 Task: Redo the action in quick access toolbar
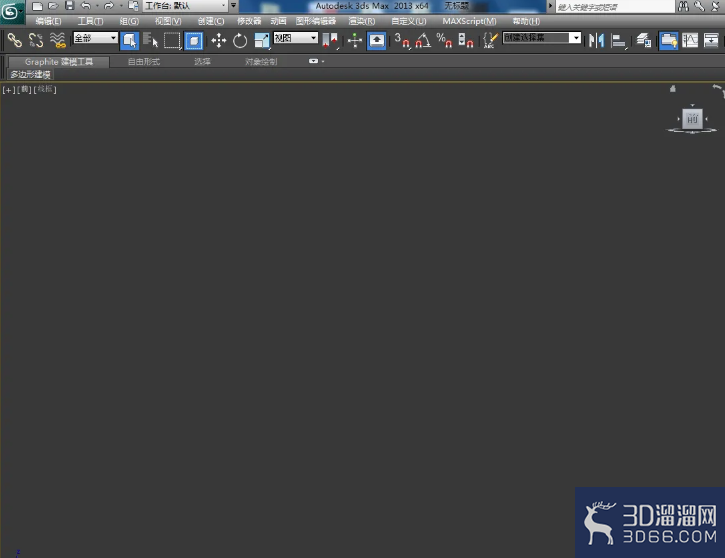[109, 6]
